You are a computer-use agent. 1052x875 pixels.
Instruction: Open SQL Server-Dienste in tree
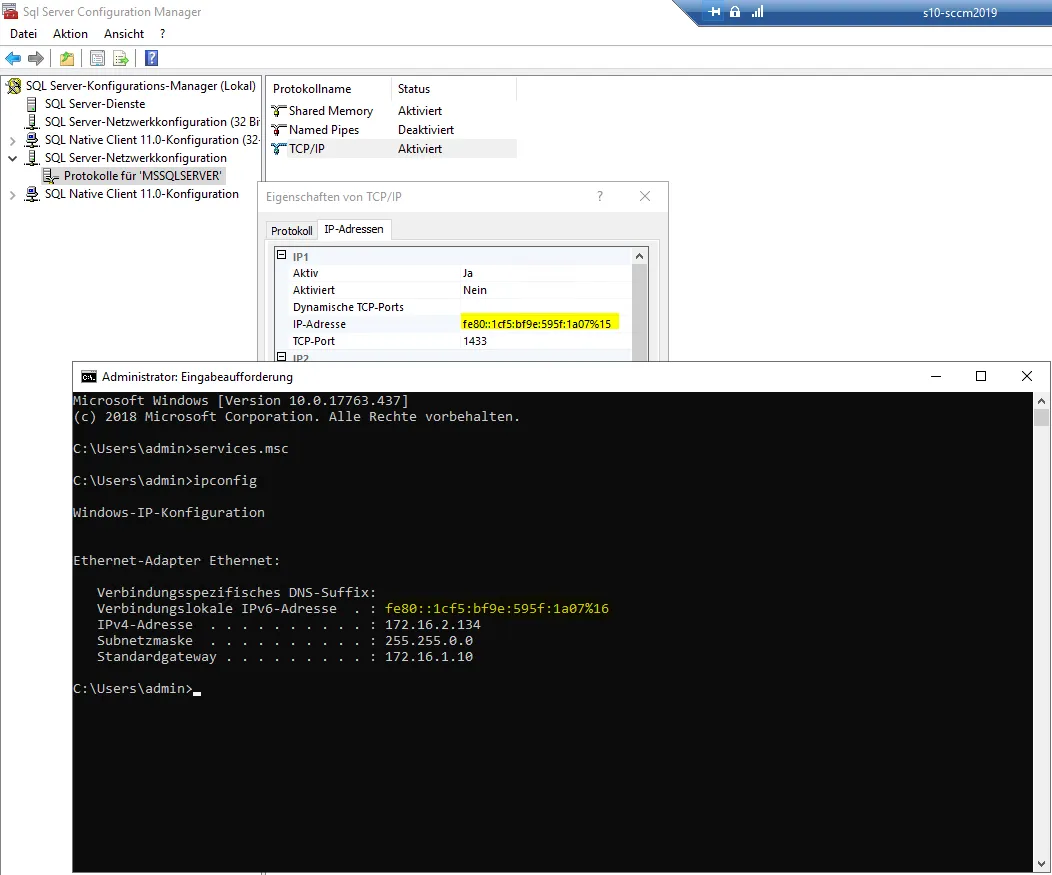pos(94,104)
